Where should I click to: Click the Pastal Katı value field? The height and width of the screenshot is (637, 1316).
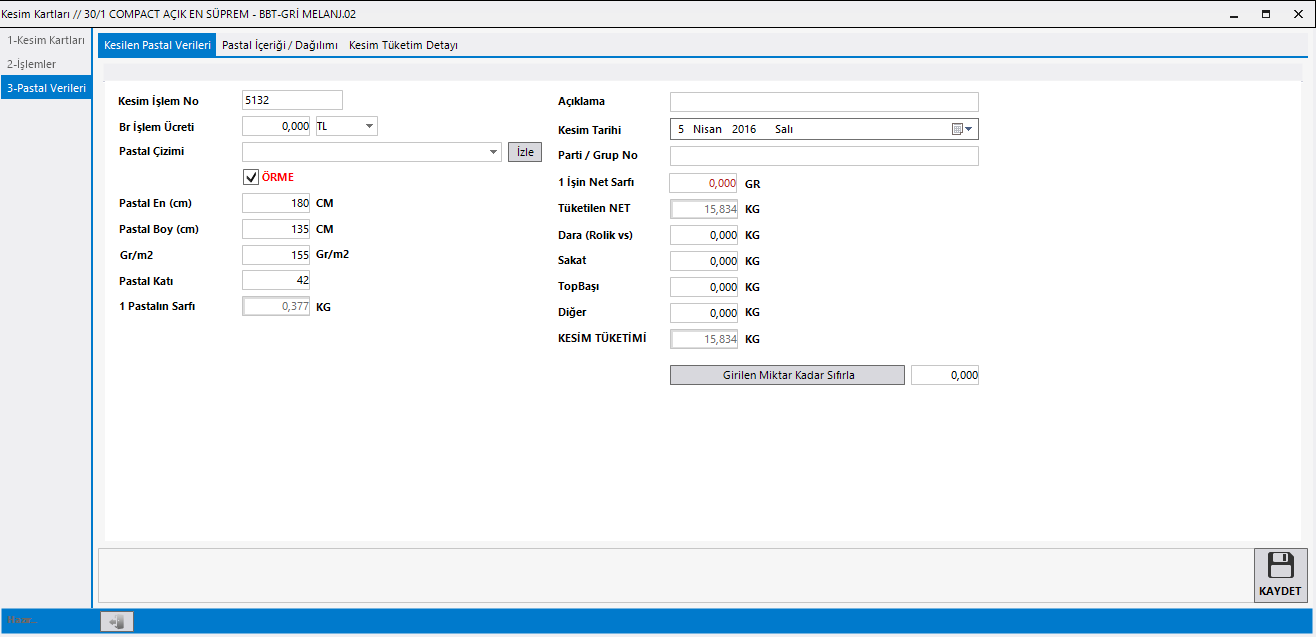click(x=276, y=281)
